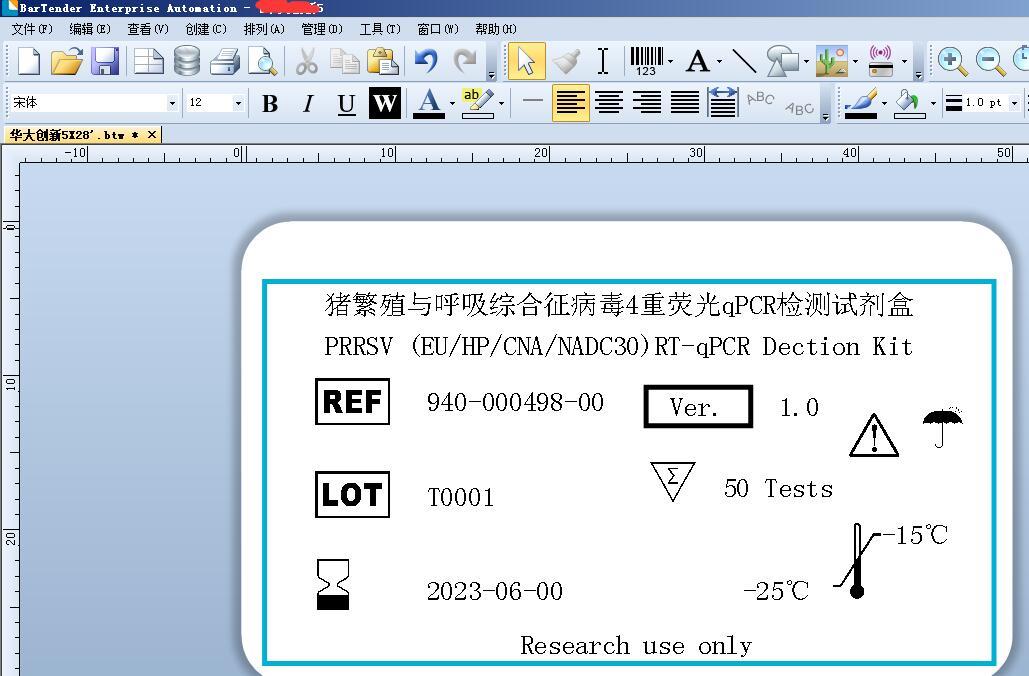Select the text creation tool
The height and width of the screenshot is (676, 1029).
698,61
